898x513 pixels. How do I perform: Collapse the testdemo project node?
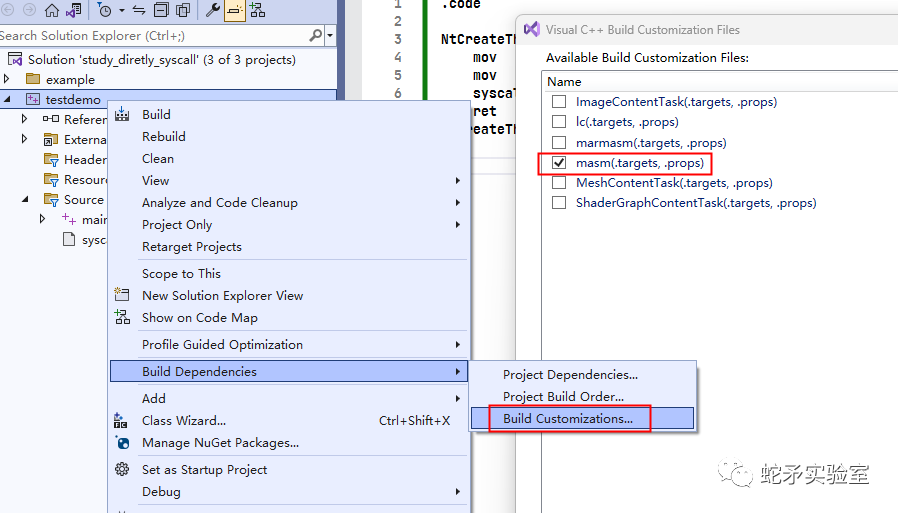(7, 99)
